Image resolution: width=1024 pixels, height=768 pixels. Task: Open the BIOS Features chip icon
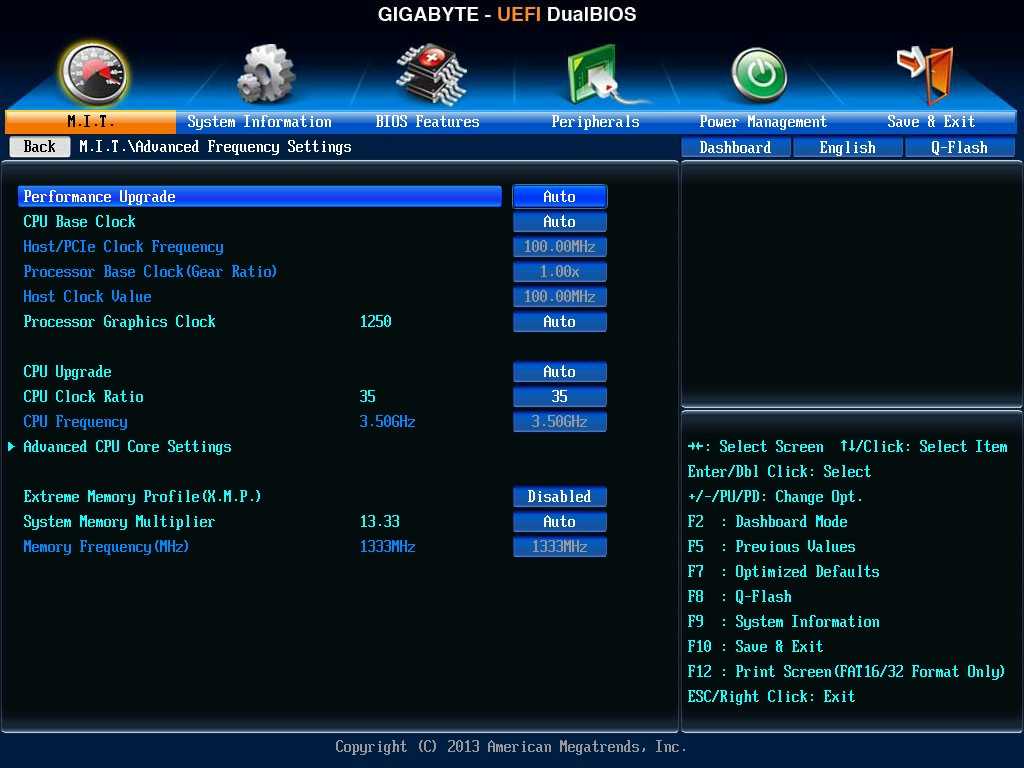tap(428, 74)
